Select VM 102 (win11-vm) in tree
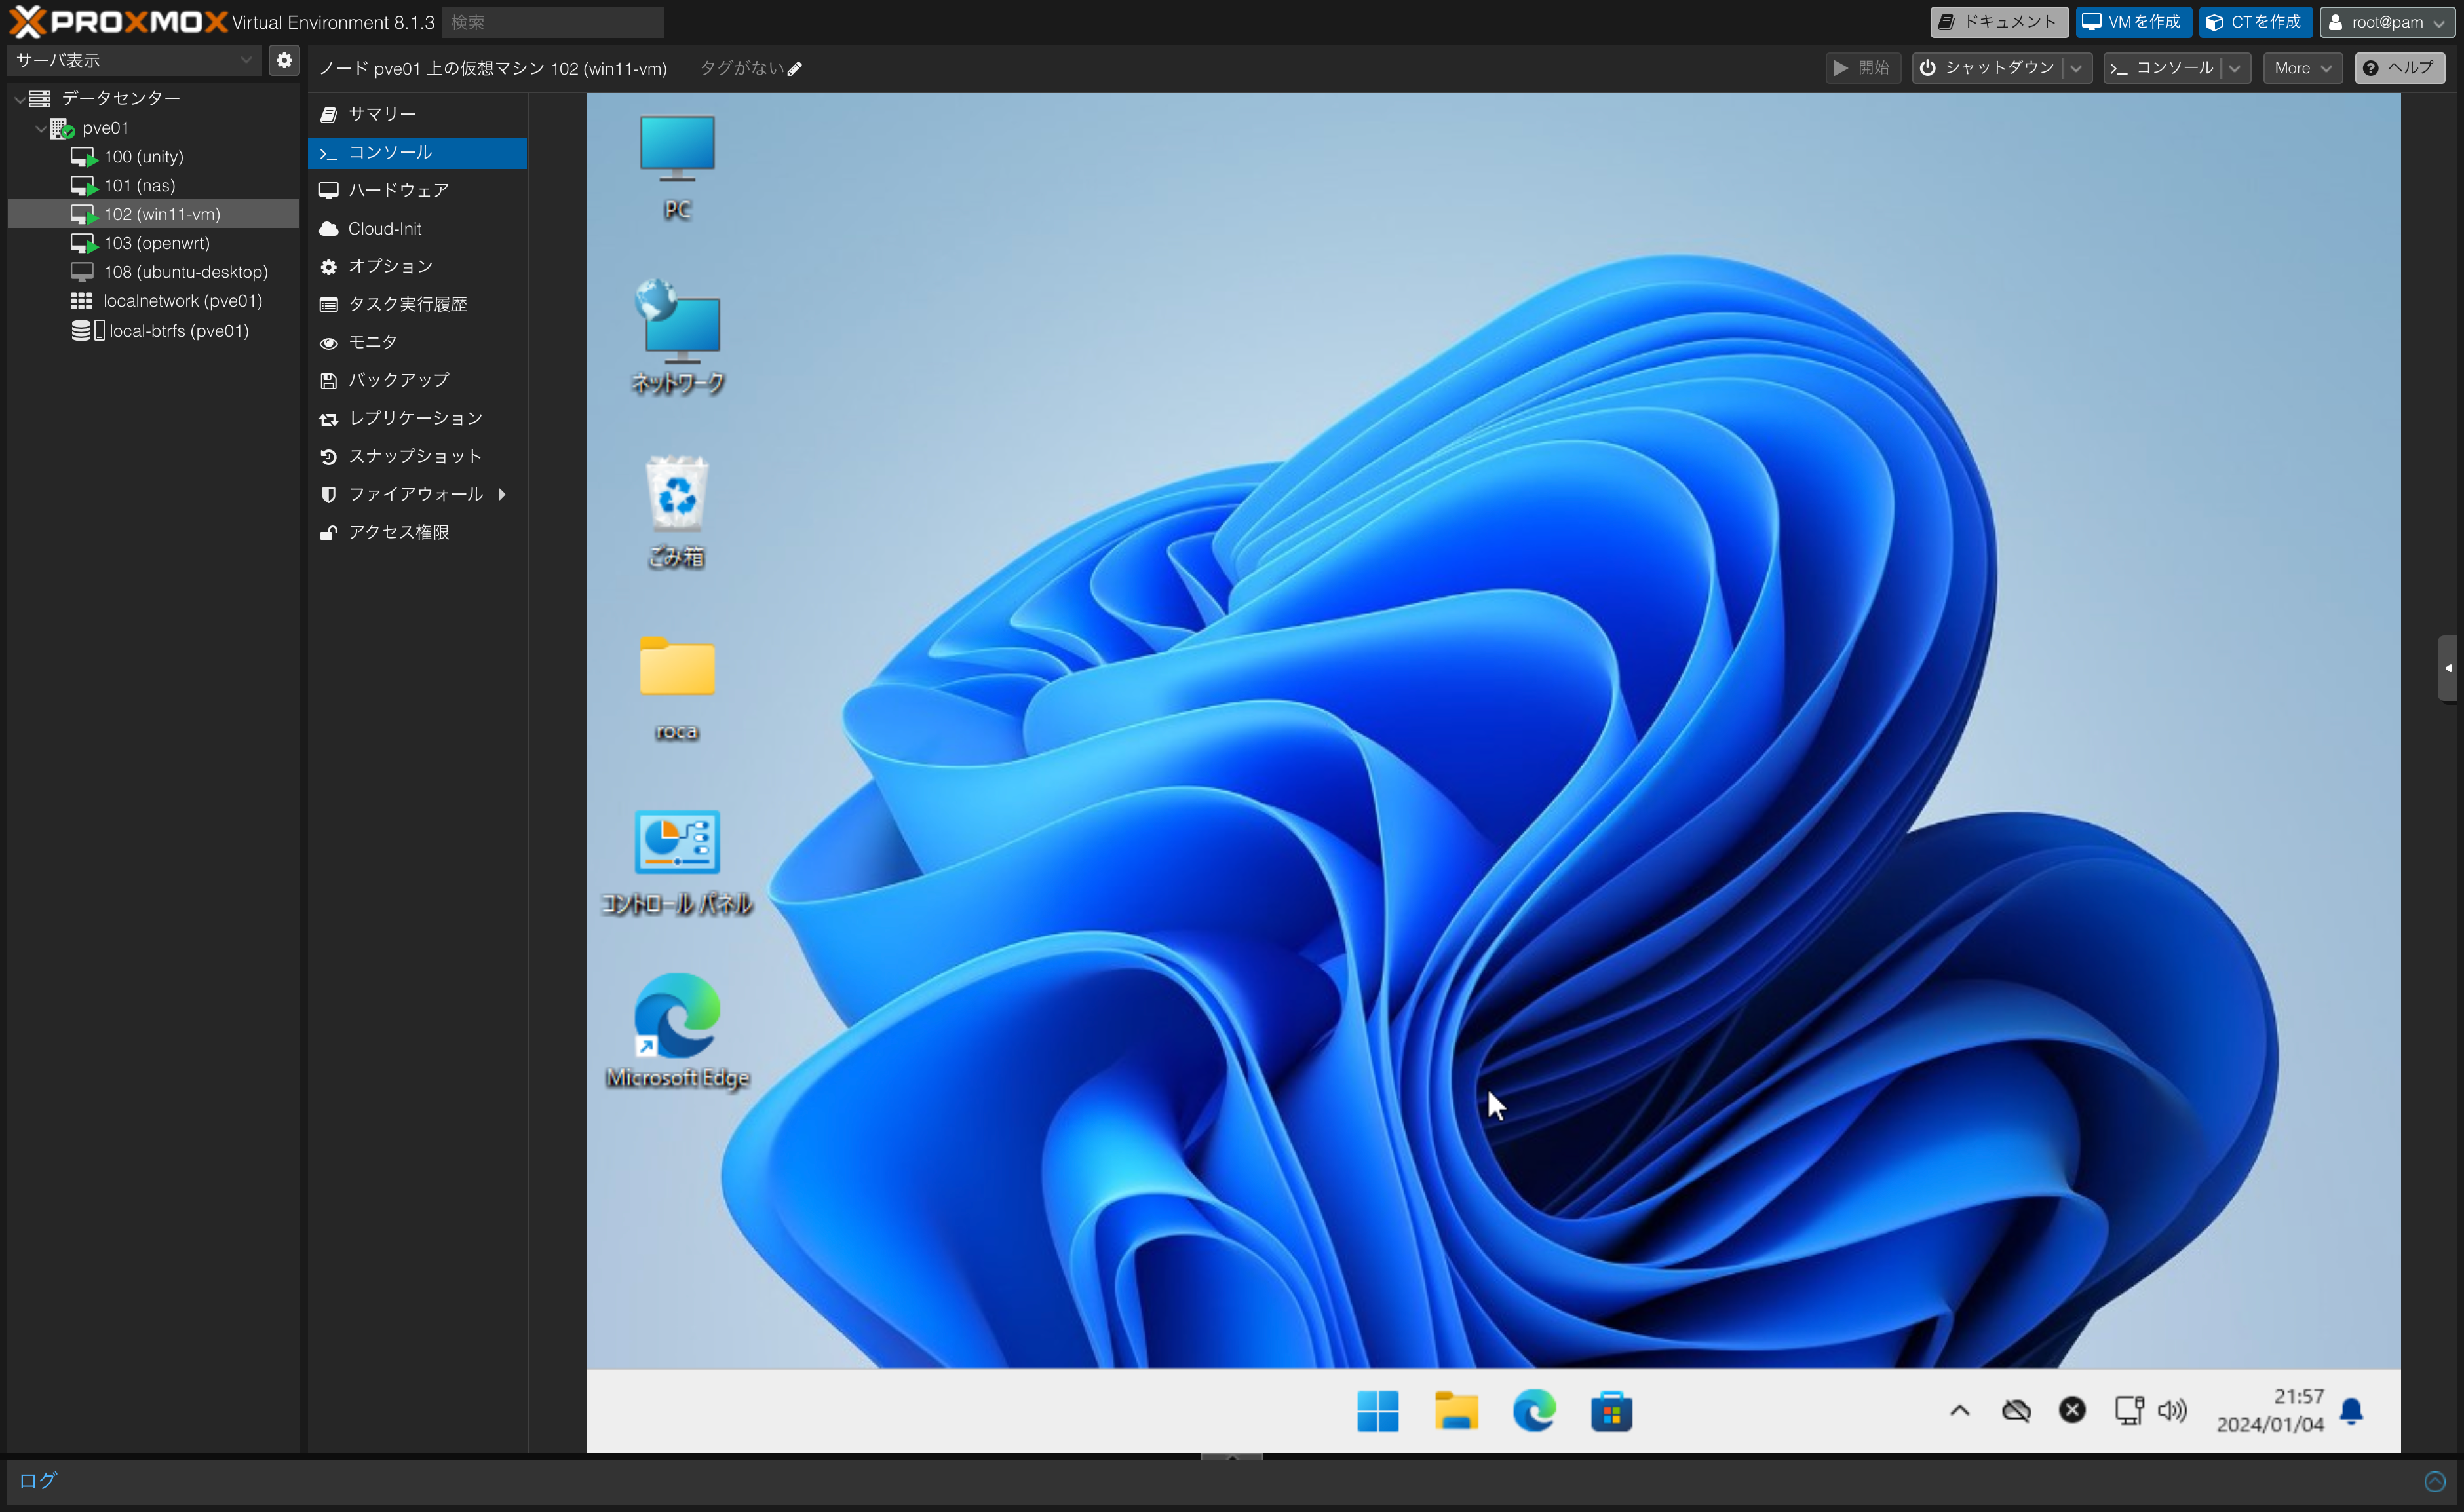Viewport: 2464px width, 1512px height. click(x=153, y=214)
